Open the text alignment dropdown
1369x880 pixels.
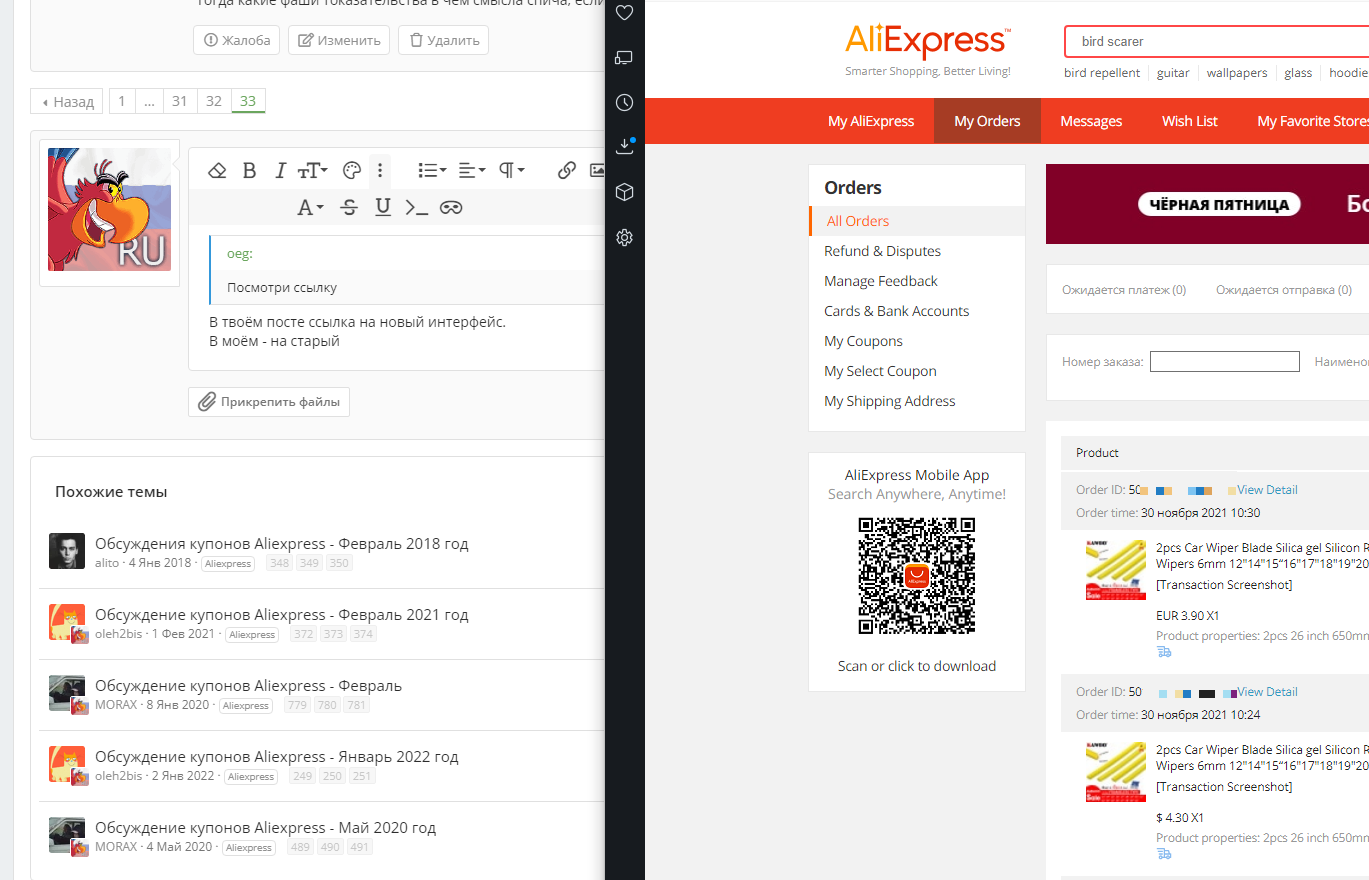pyautogui.click(x=472, y=170)
